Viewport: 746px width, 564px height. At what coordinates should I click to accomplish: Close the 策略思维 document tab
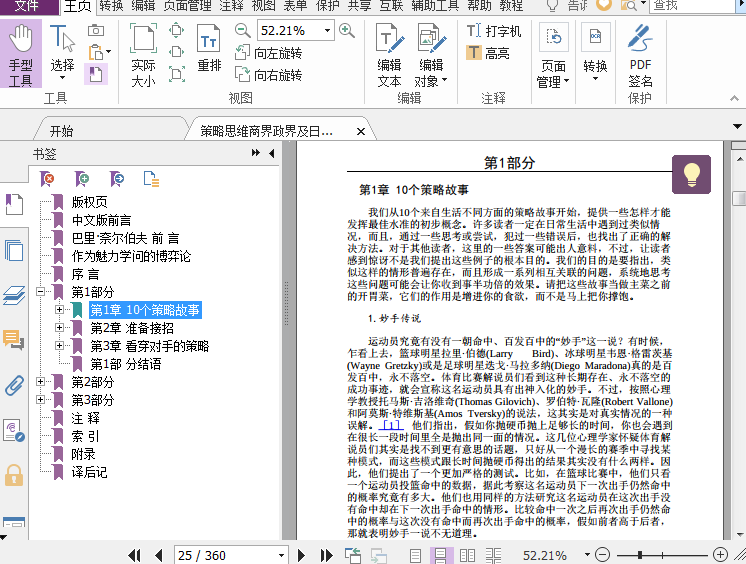point(361,131)
